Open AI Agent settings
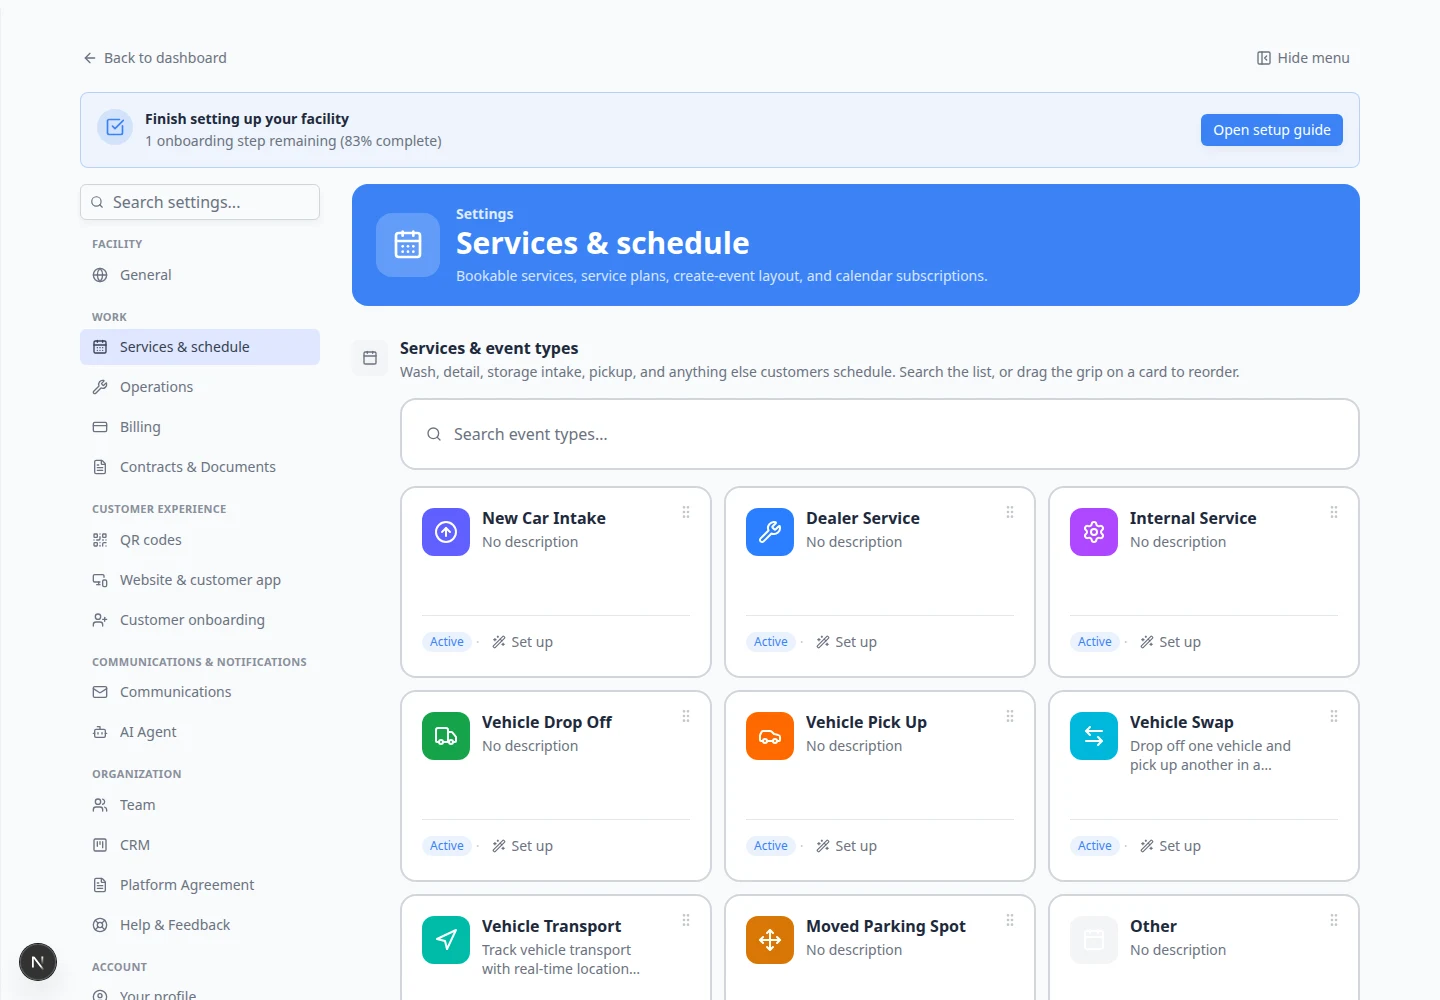The width and height of the screenshot is (1440, 1000). pyautogui.click(x=200, y=732)
